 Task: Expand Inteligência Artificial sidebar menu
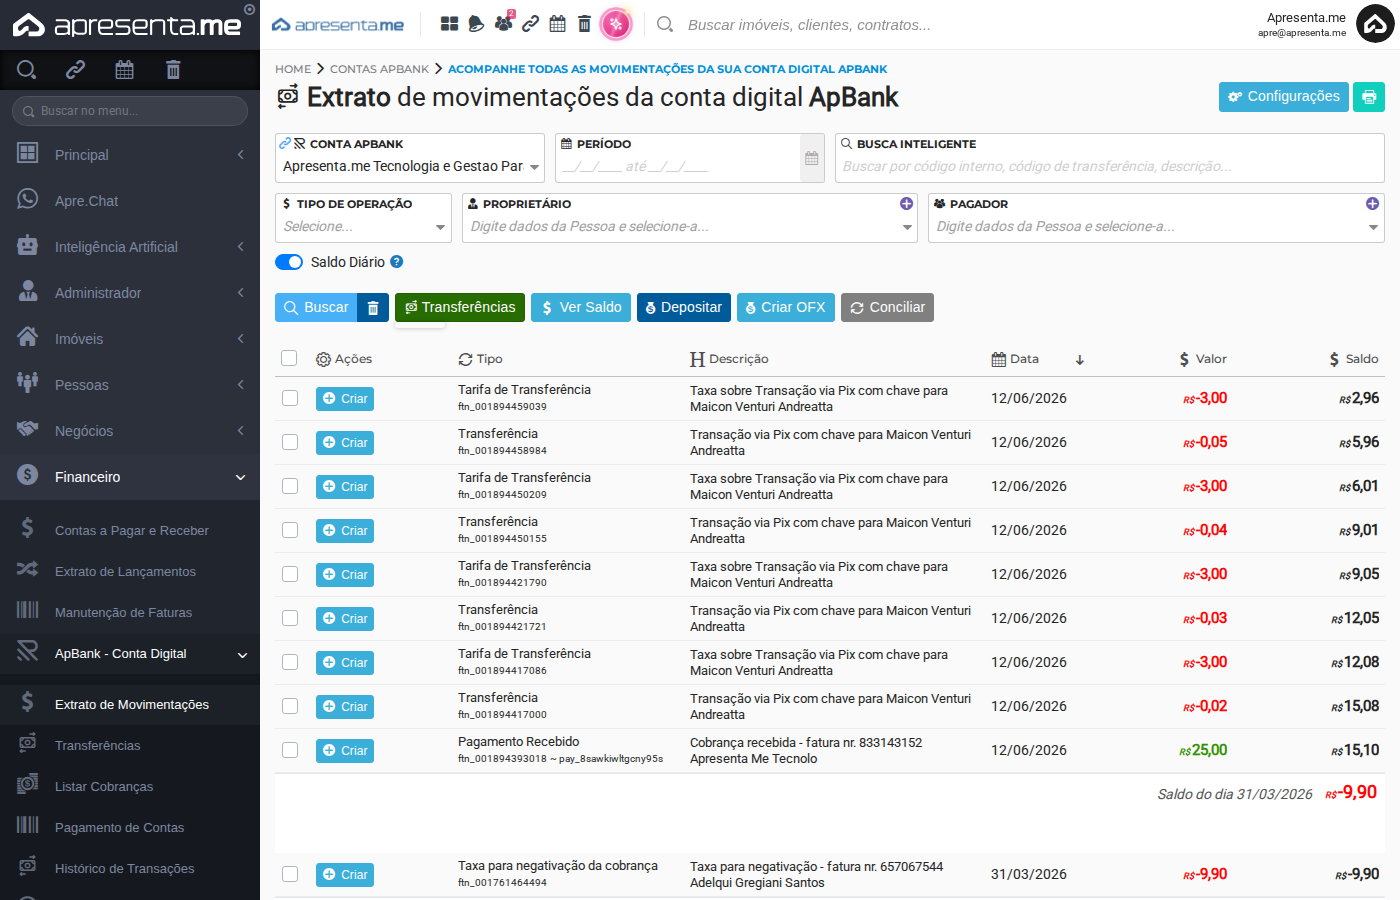tap(130, 247)
